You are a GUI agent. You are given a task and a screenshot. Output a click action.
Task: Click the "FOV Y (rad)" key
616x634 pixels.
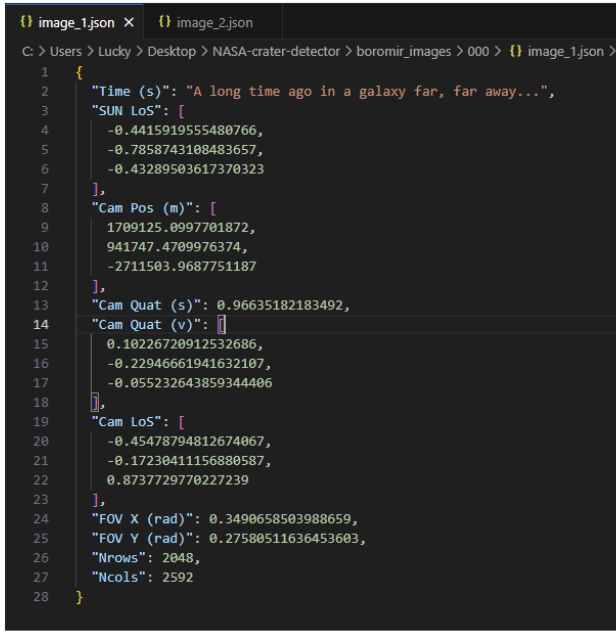(142, 539)
